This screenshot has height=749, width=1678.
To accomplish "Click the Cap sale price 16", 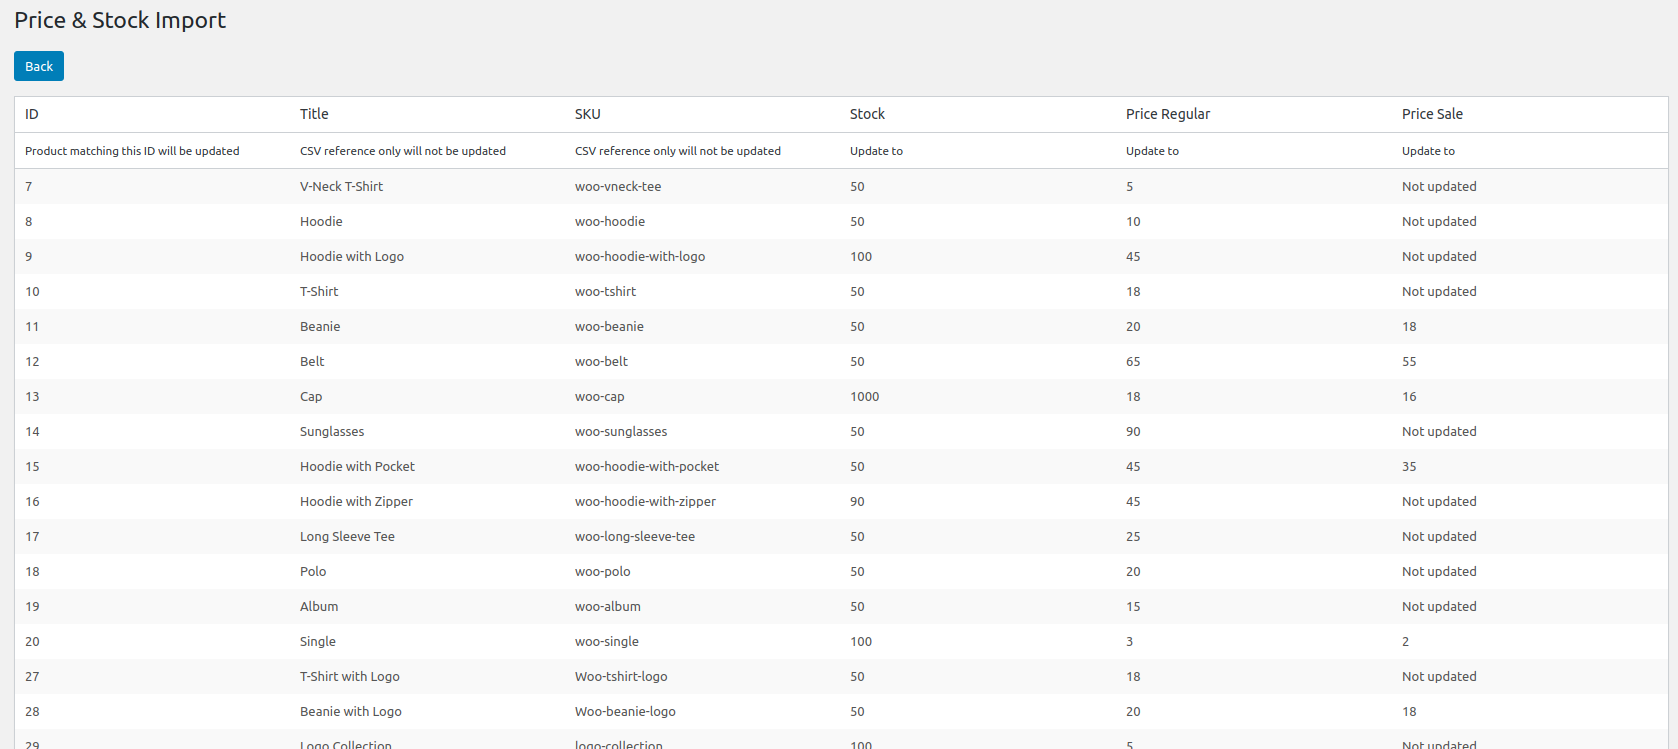I will (x=1409, y=396).
